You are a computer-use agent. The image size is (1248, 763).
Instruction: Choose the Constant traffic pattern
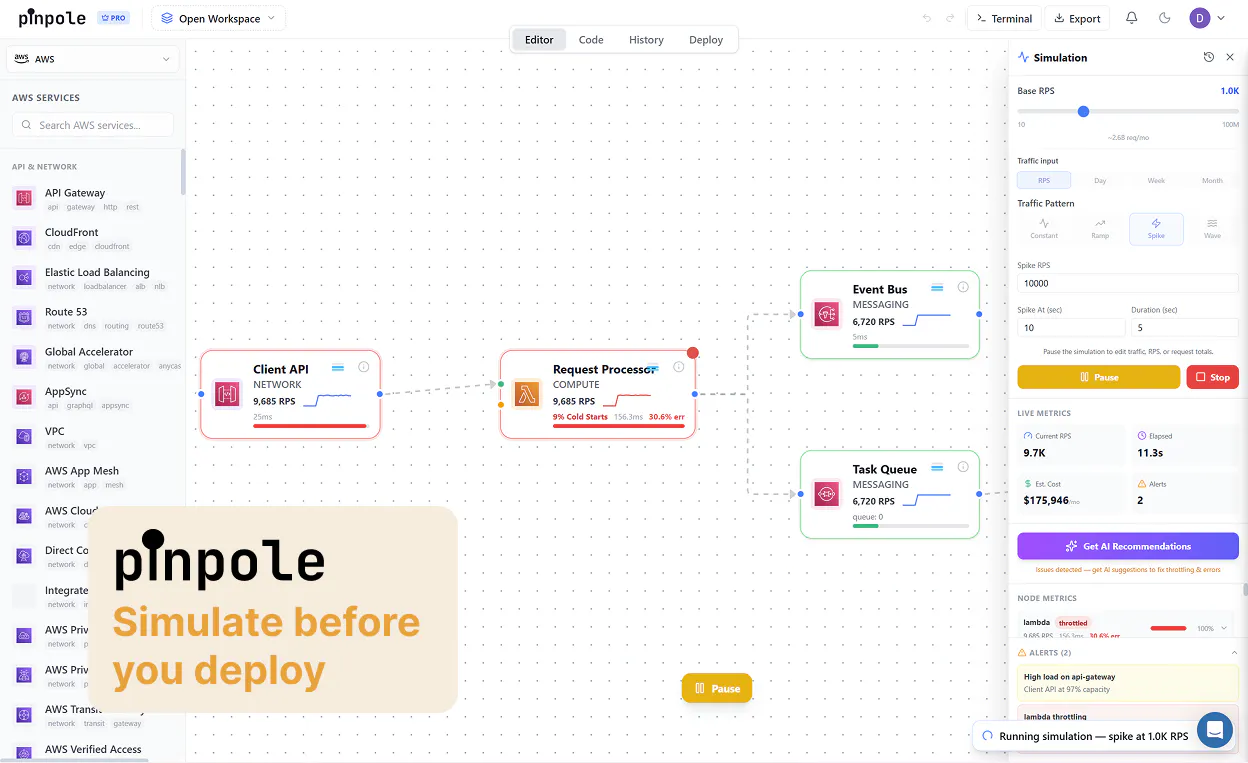click(1044, 229)
